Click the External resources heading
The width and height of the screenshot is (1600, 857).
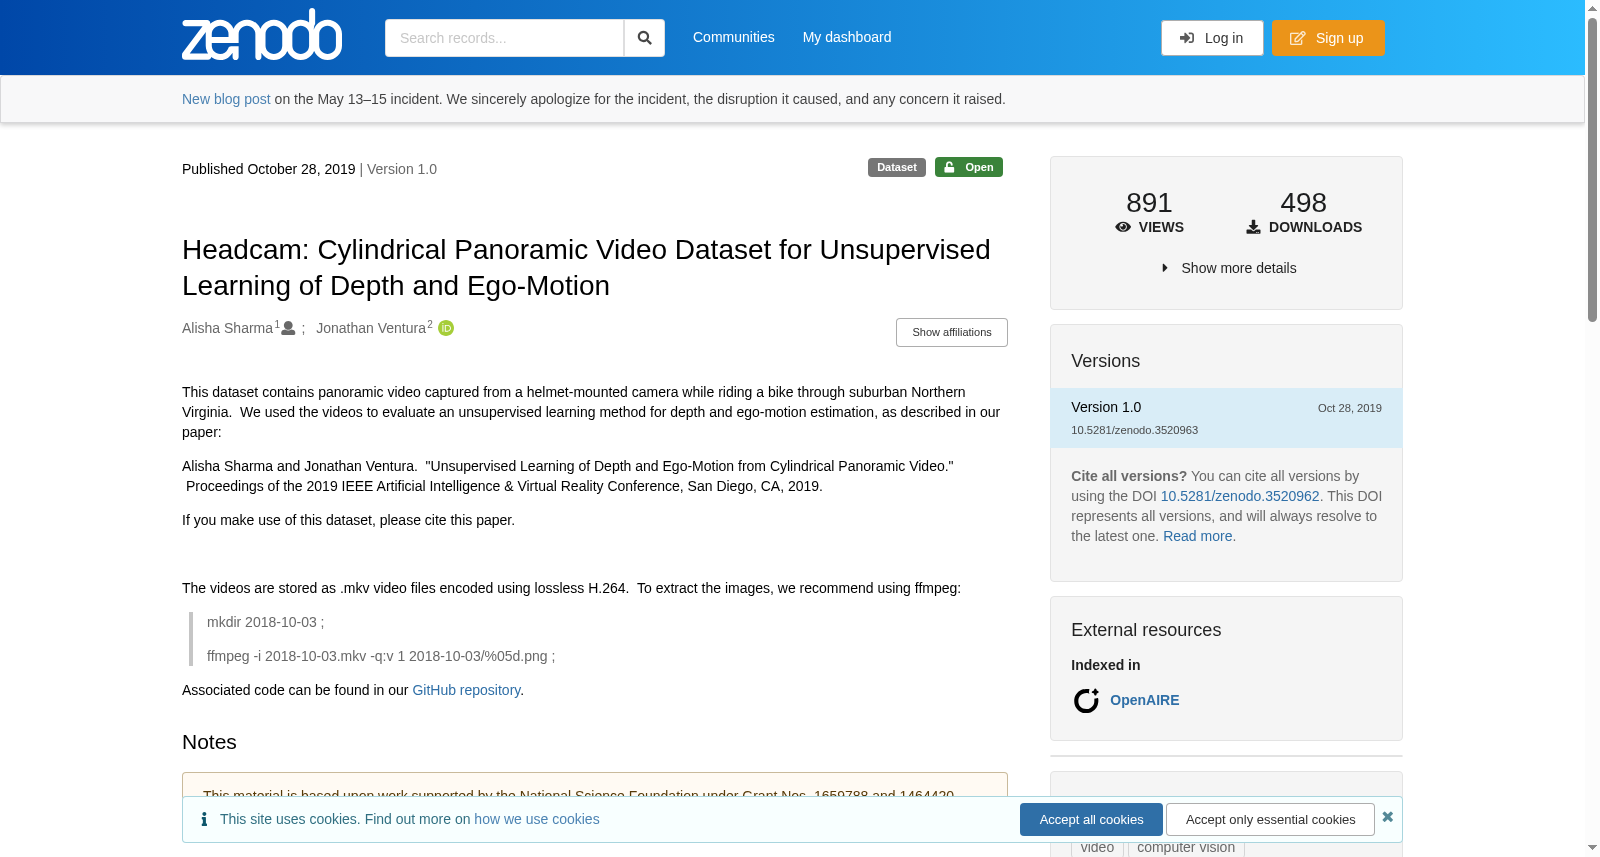[x=1146, y=630]
